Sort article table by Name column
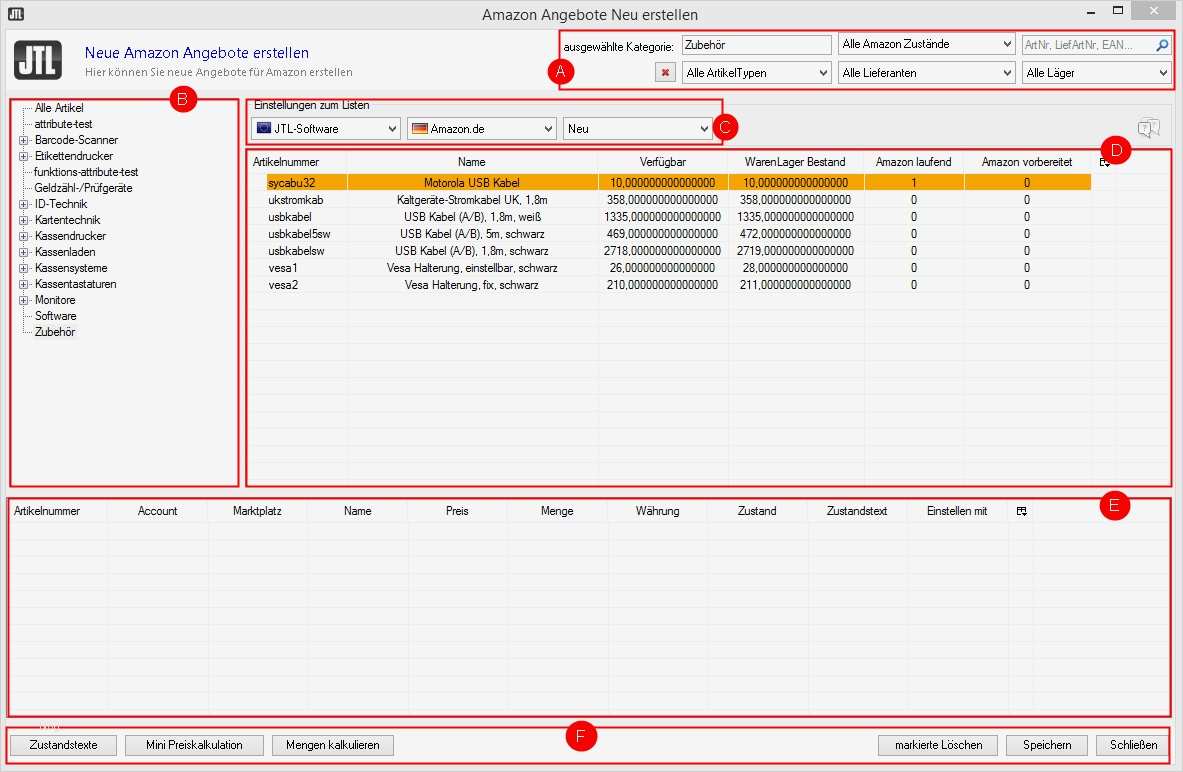The height and width of the screenshot is (772, 1183). coord(472,162)
